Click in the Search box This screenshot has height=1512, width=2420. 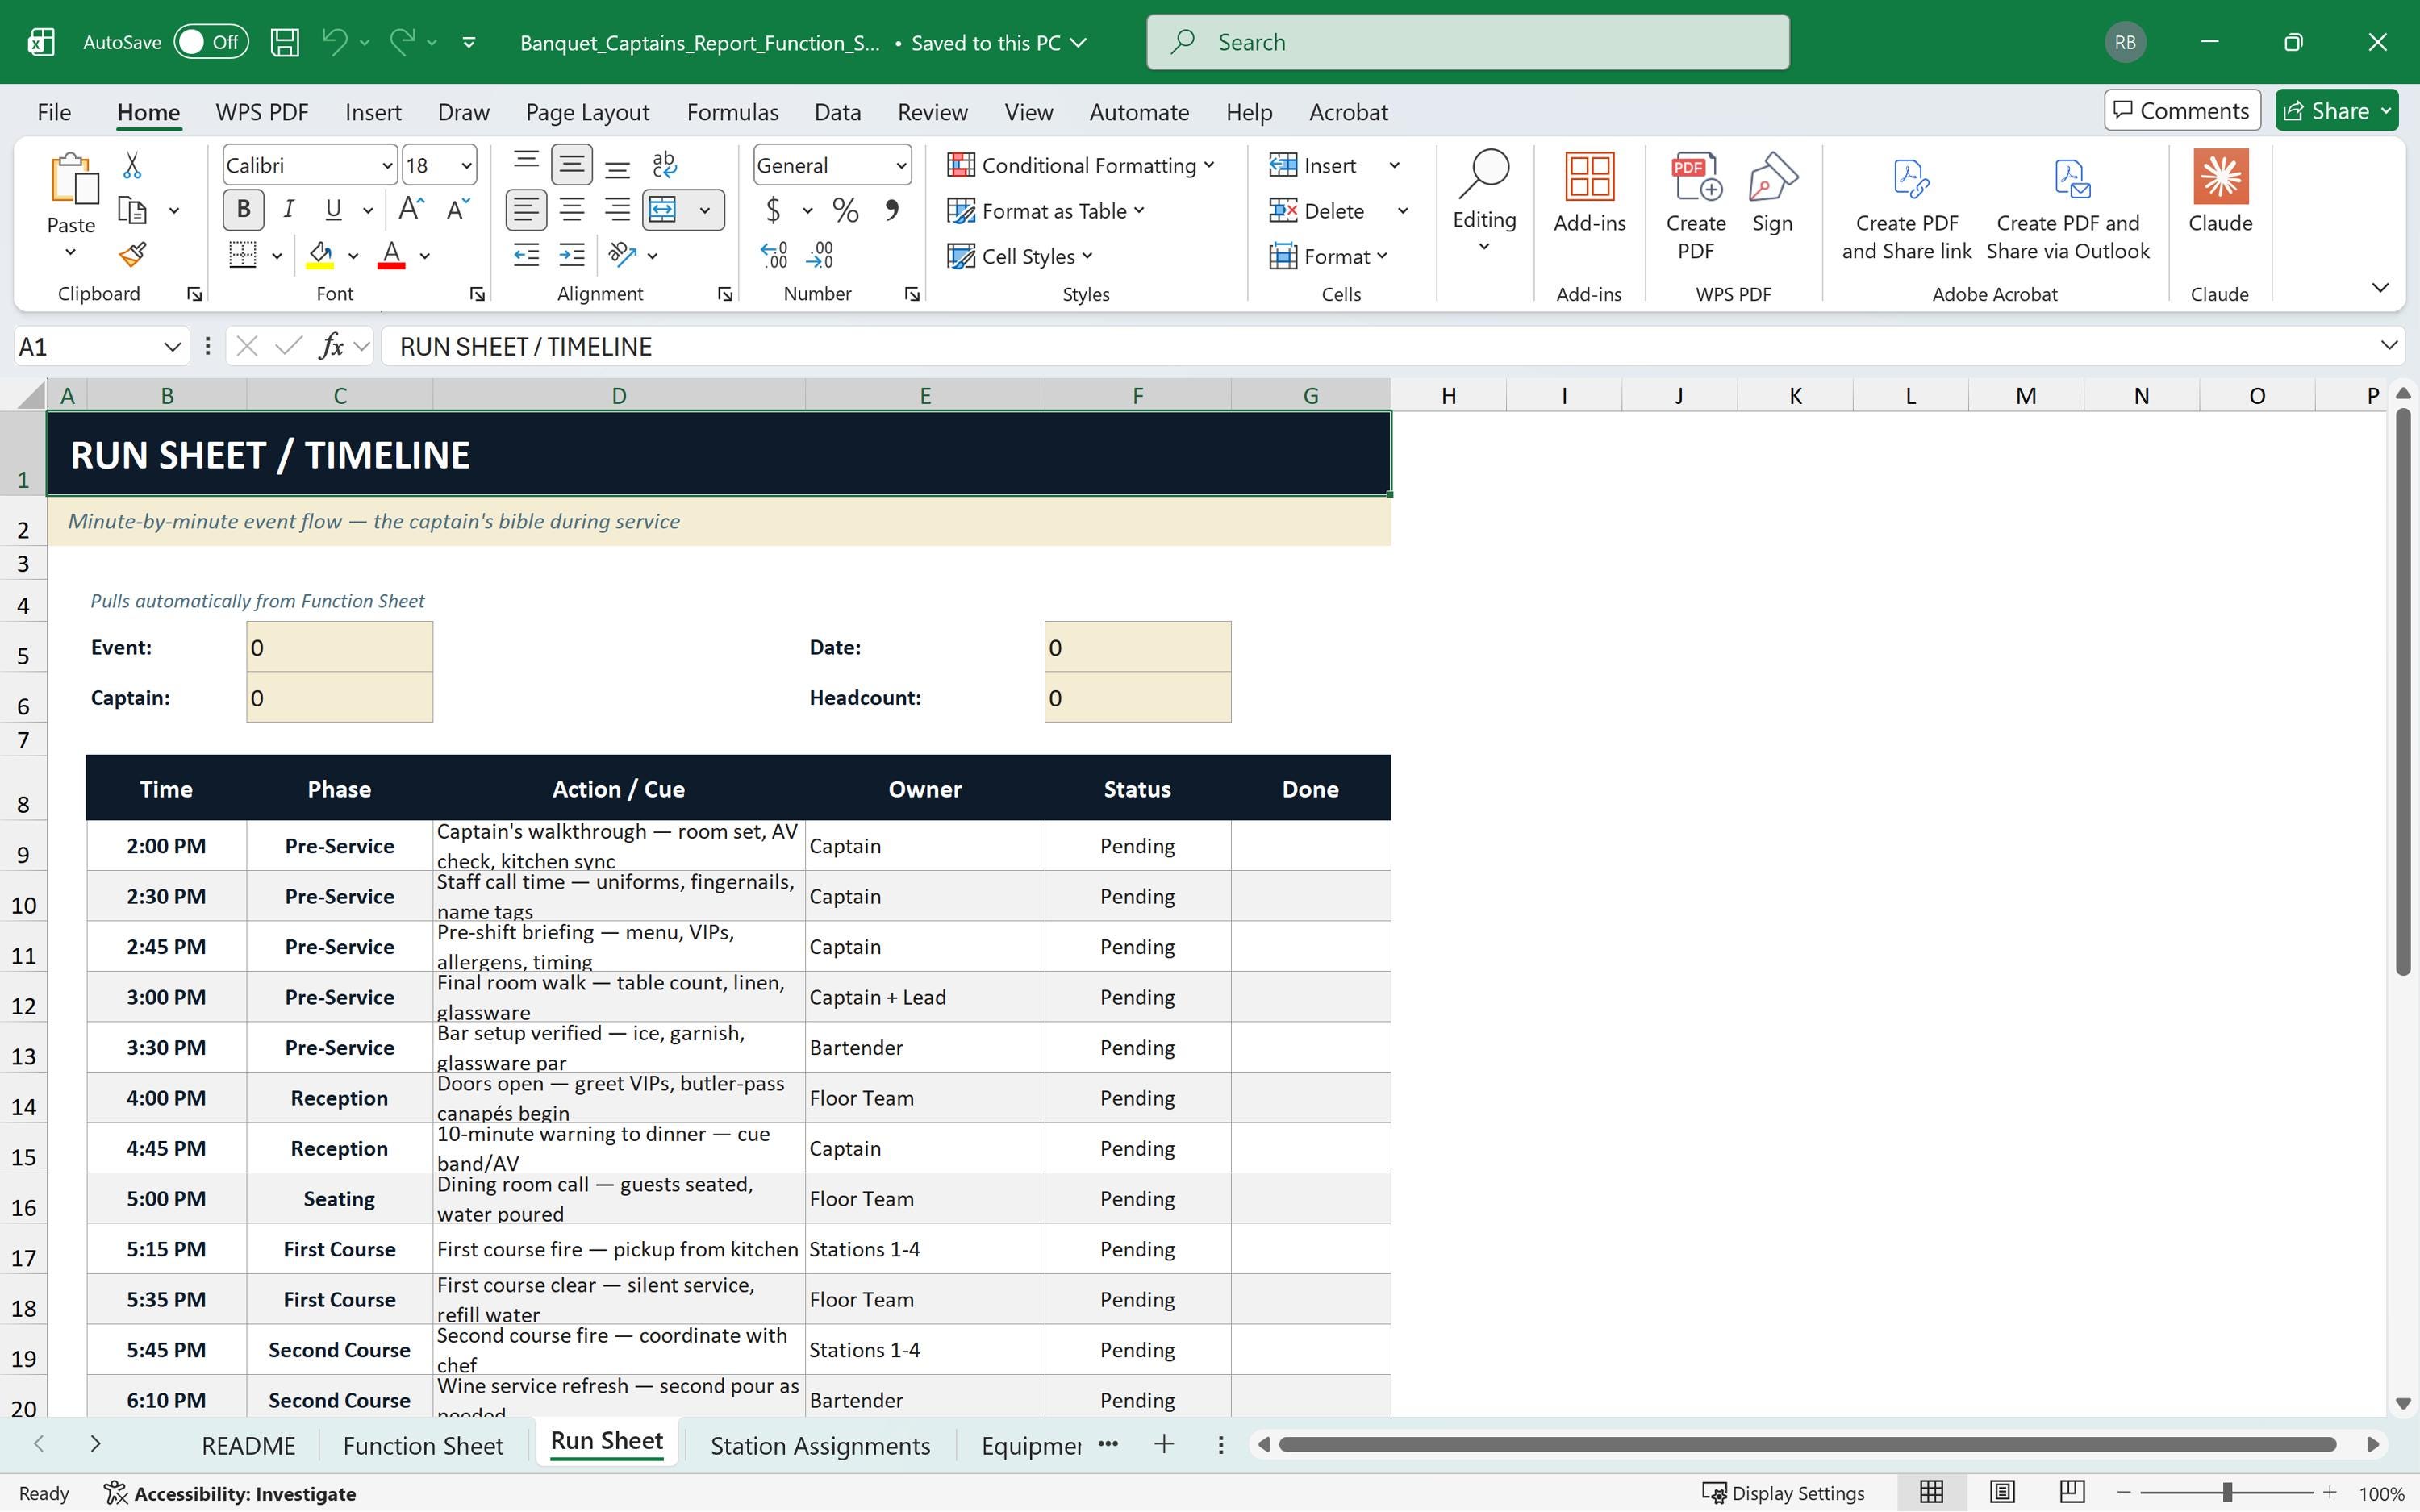(x=1467, y=42)
